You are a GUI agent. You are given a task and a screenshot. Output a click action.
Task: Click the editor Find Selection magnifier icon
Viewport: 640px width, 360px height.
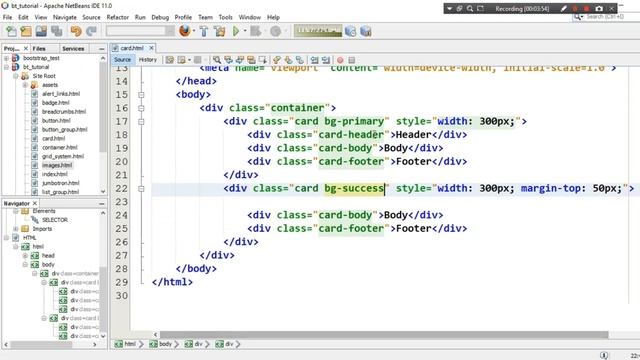click(x=217, y=60)
